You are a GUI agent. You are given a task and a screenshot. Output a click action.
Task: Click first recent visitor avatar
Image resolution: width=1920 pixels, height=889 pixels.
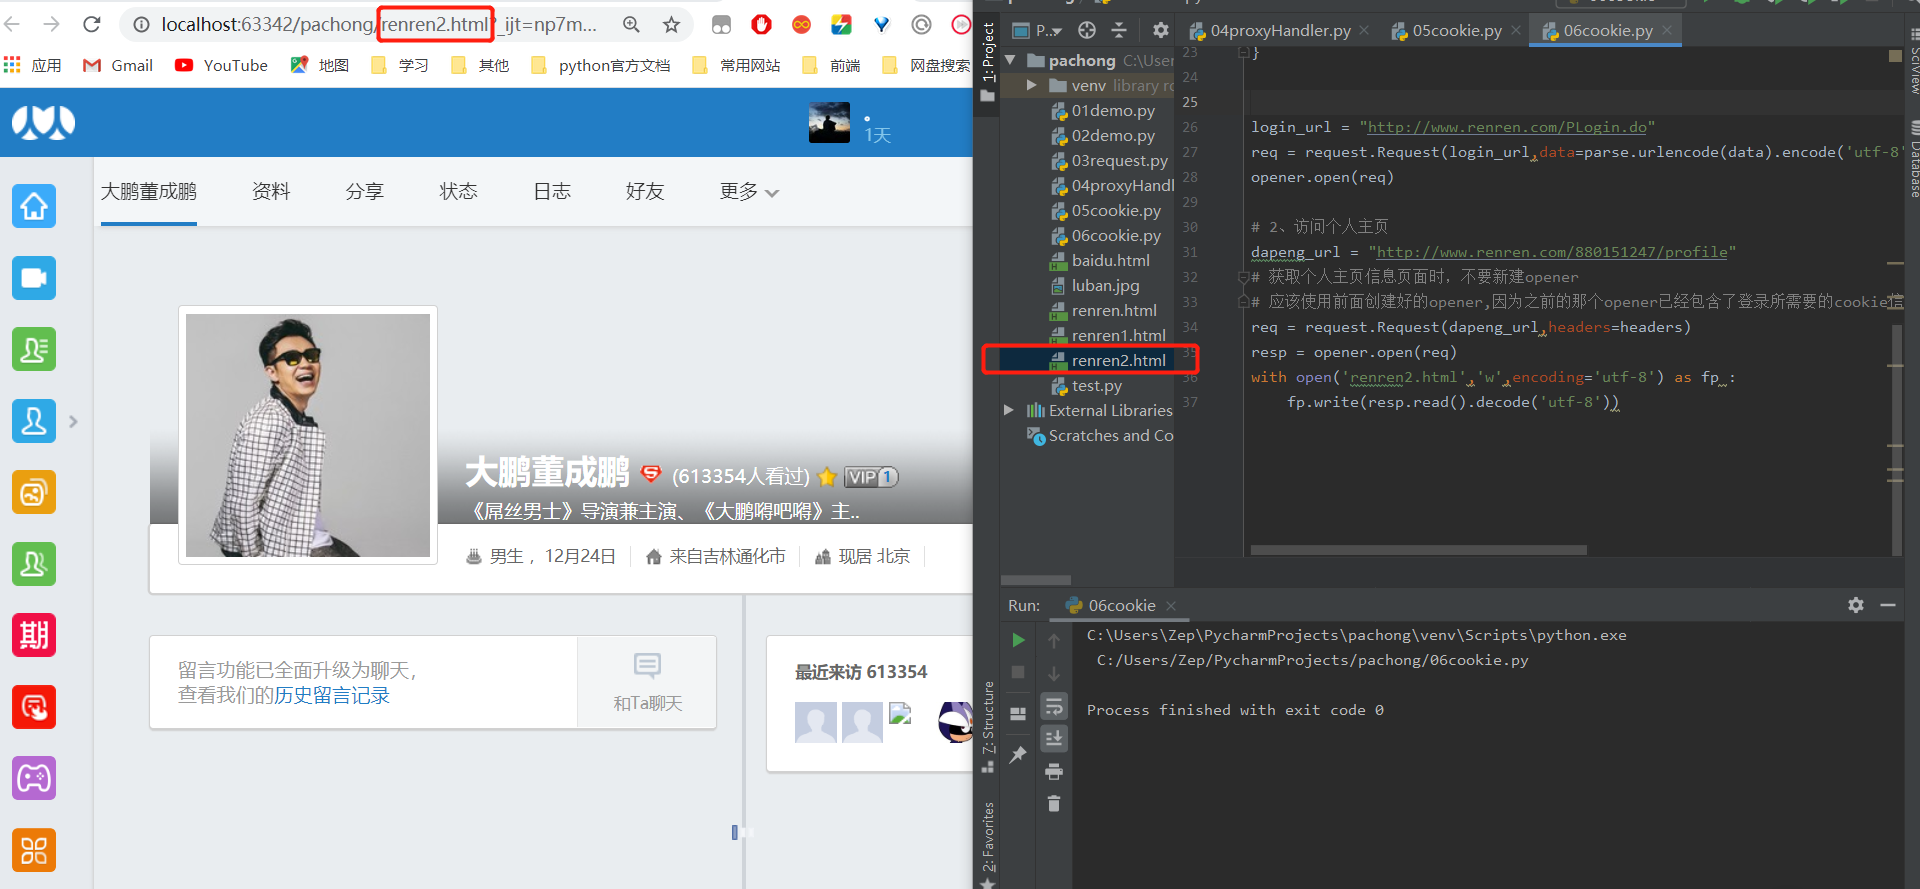(x=816, y=722)
